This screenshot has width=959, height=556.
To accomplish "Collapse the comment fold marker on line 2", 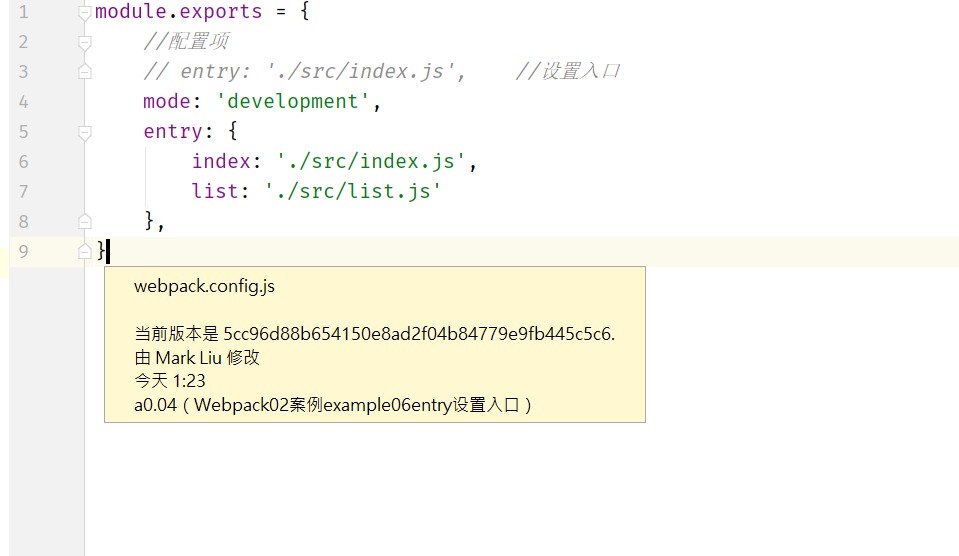I will (85, 43).
